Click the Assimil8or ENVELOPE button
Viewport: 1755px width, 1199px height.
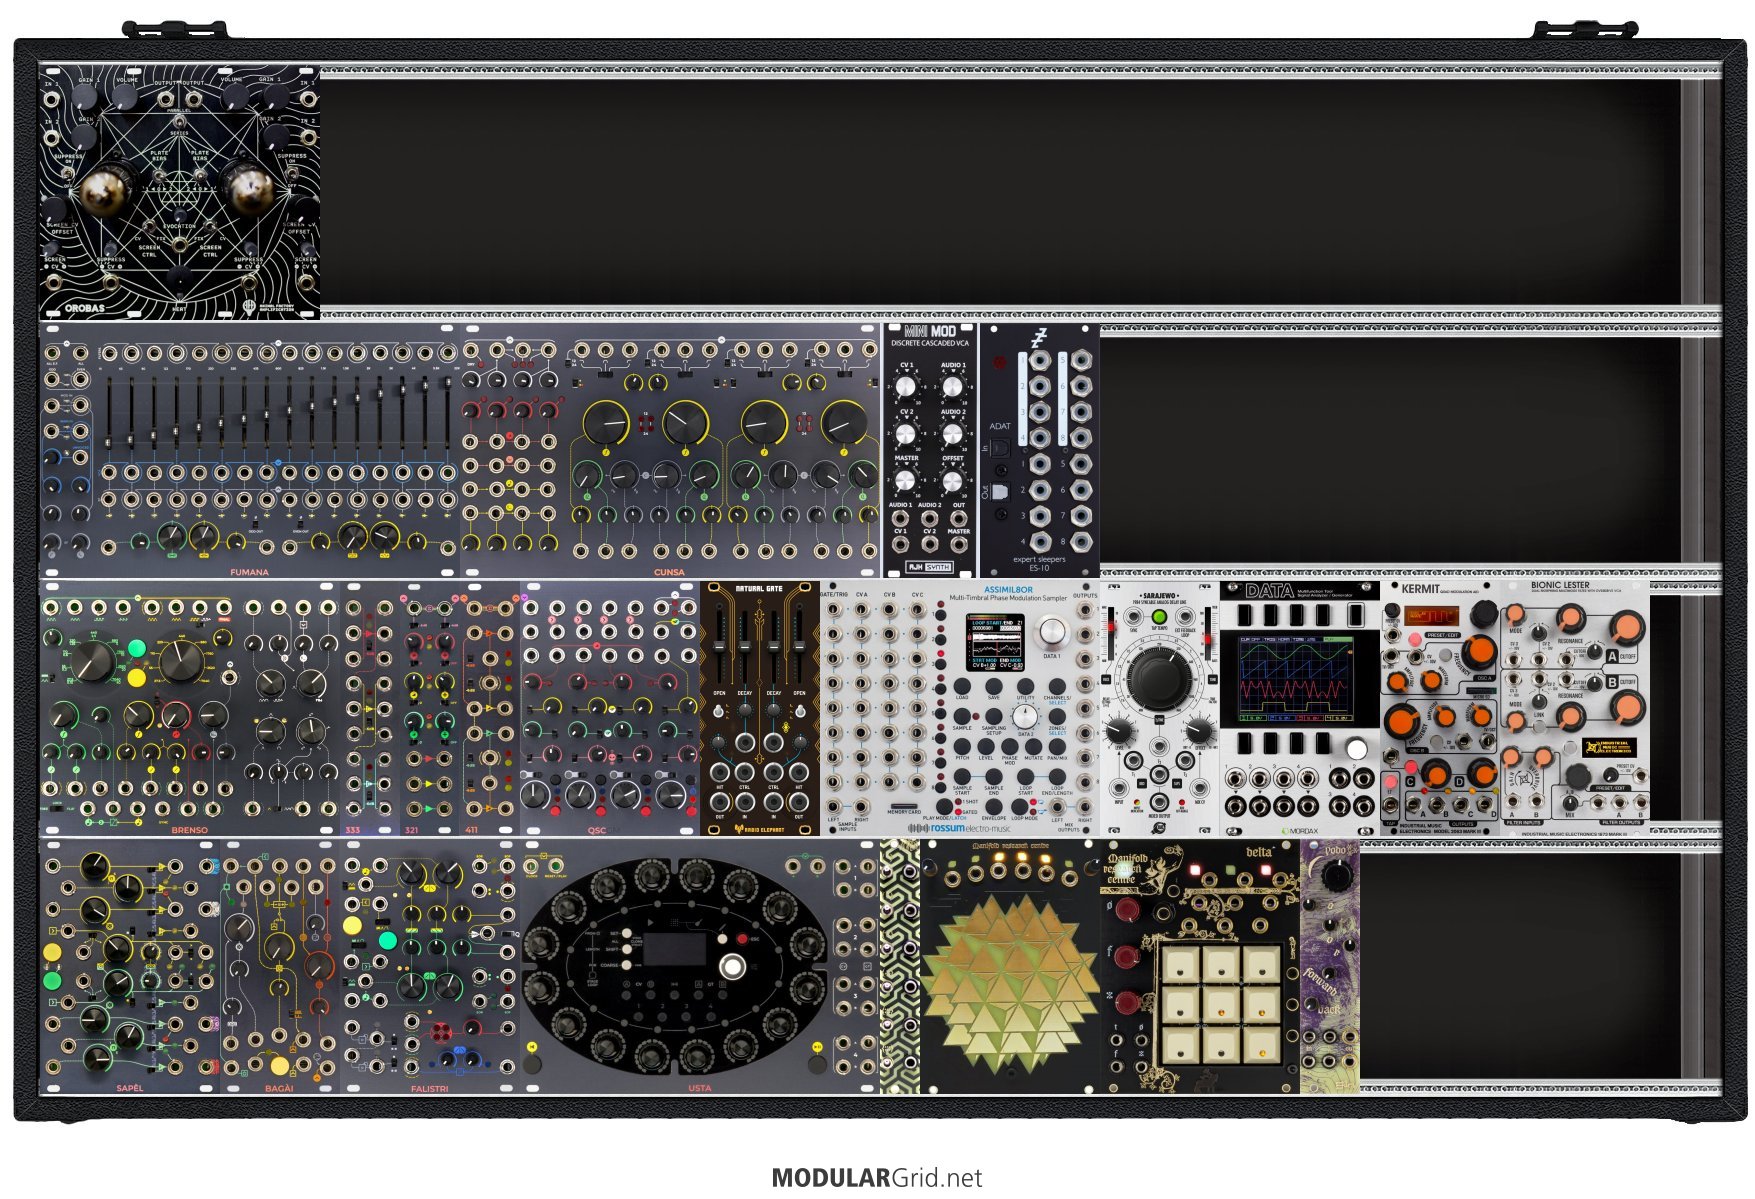(993, 806)
